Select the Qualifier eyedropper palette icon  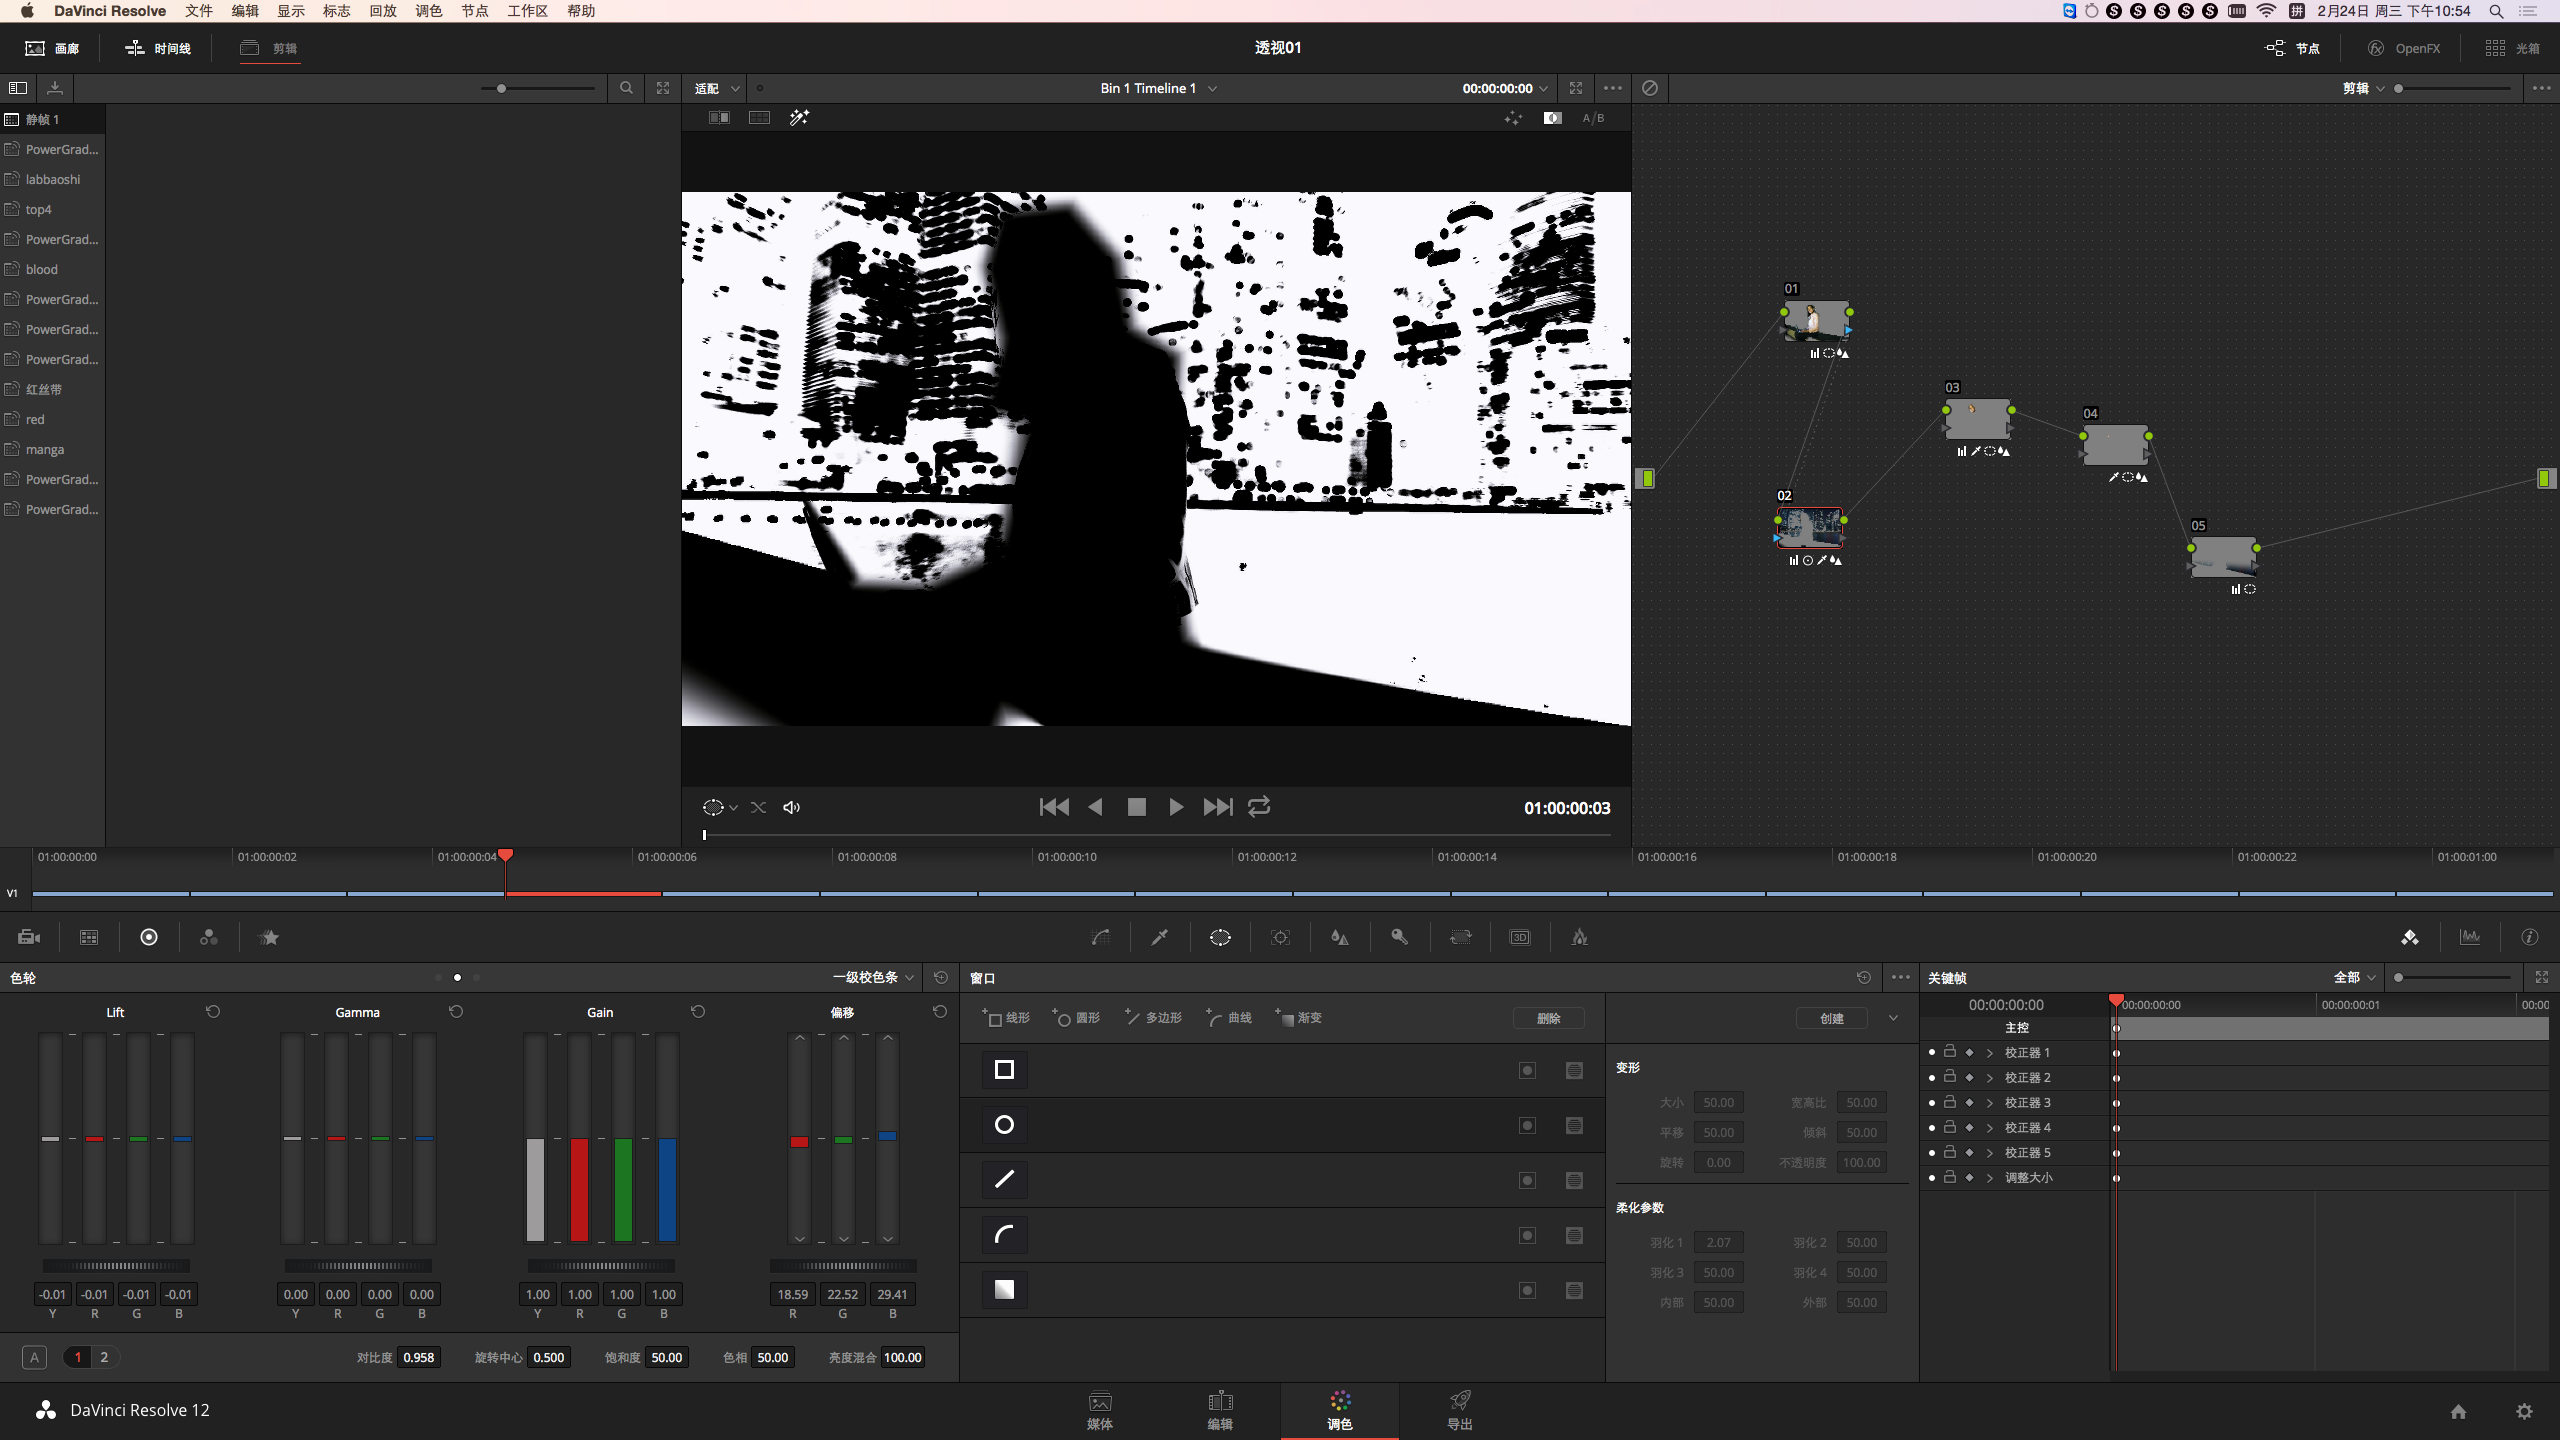[x=1160, y=937]
